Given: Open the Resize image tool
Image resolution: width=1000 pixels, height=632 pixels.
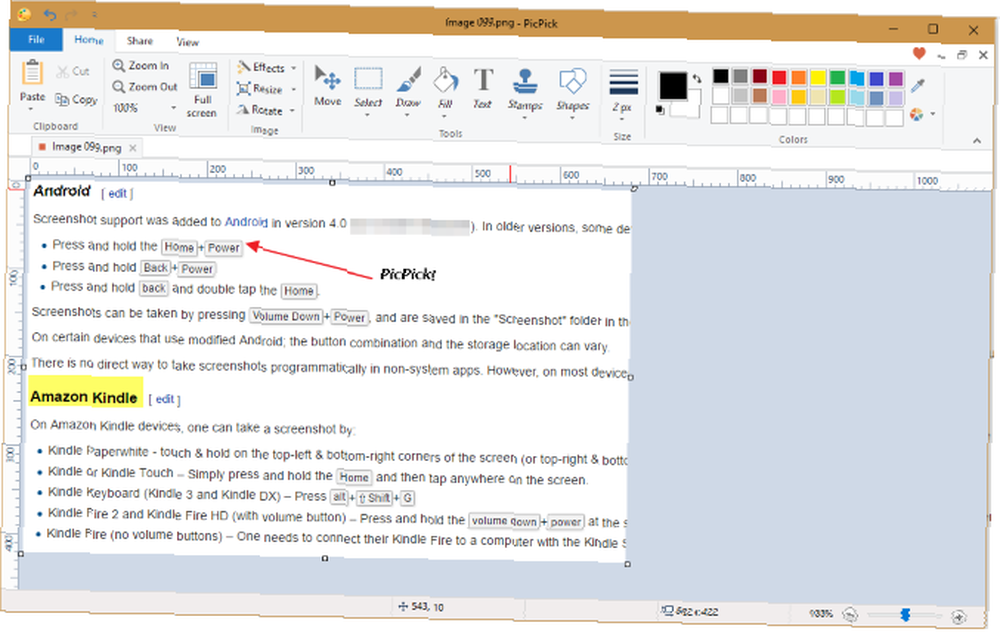Looking at the screenshot, I should point(260,89).
